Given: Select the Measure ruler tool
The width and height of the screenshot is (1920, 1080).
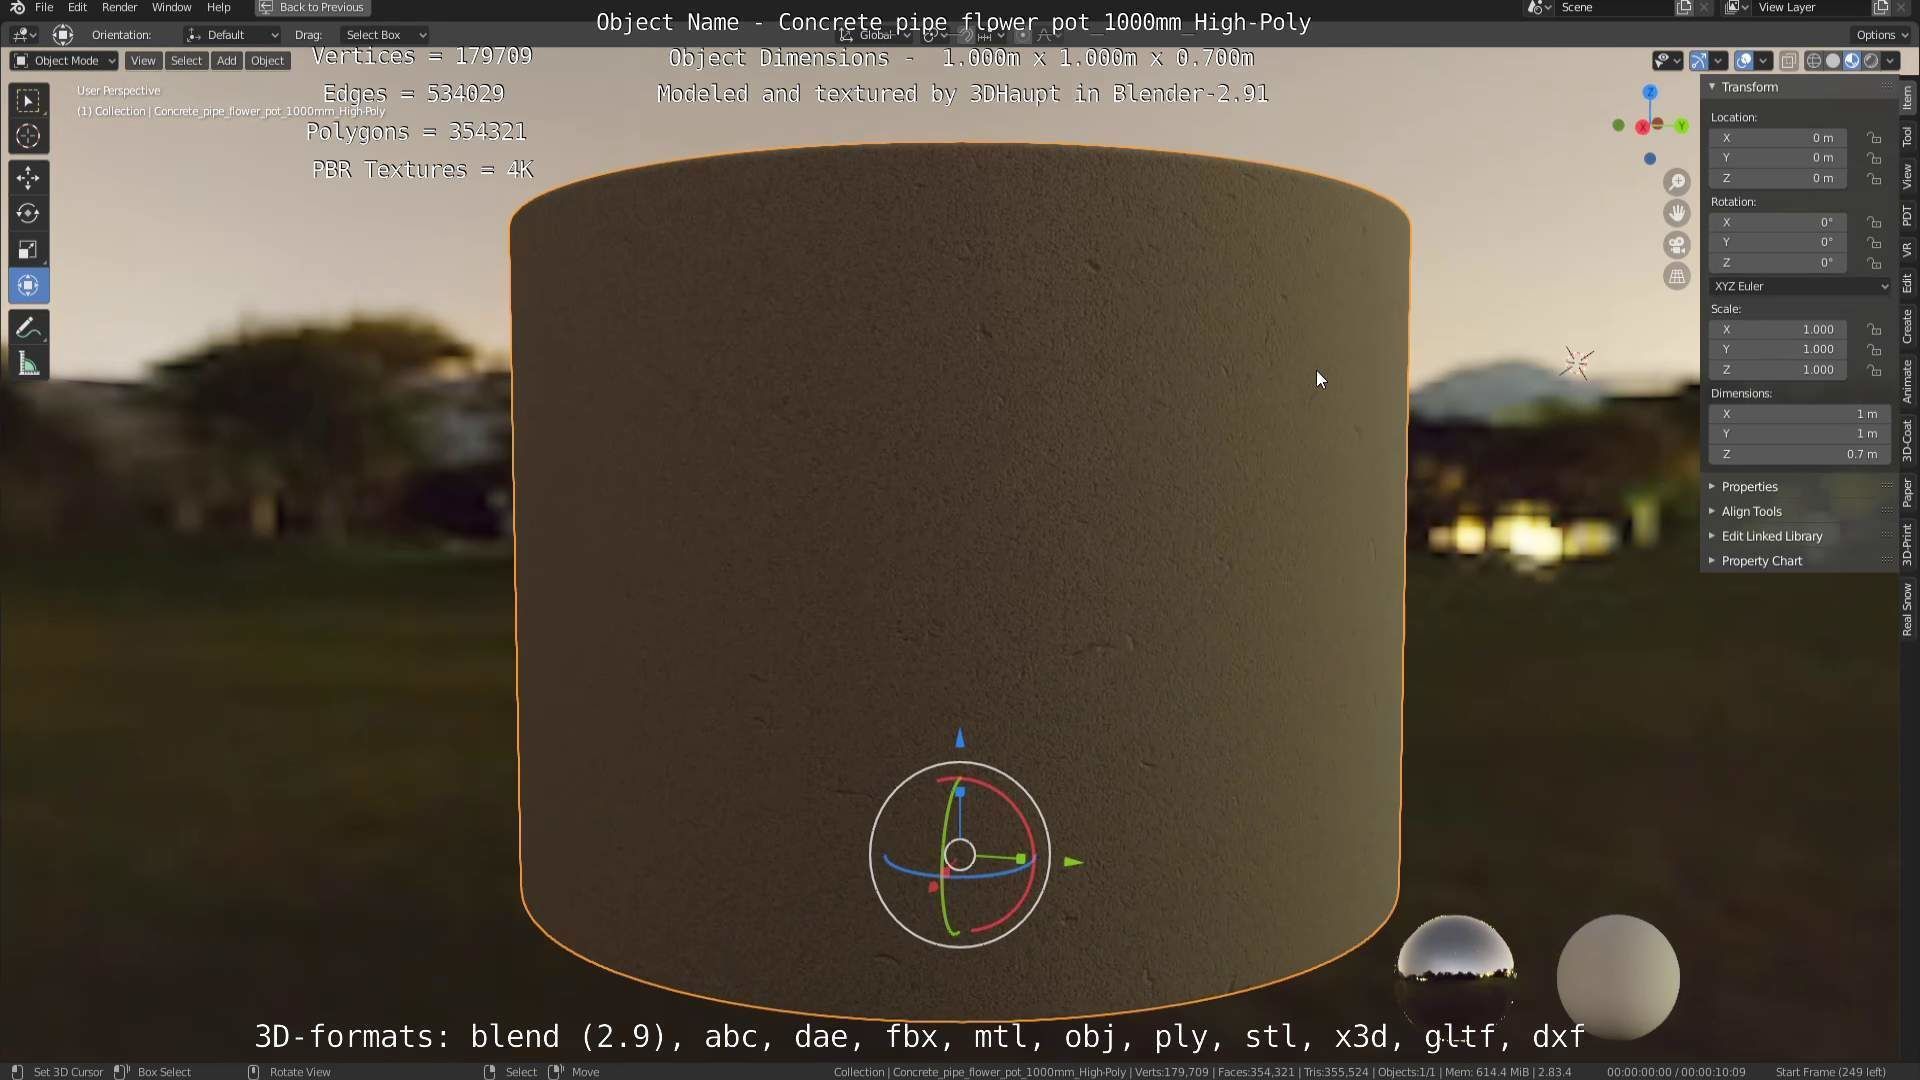Looking at the screenshot, I should click(28, 365).
